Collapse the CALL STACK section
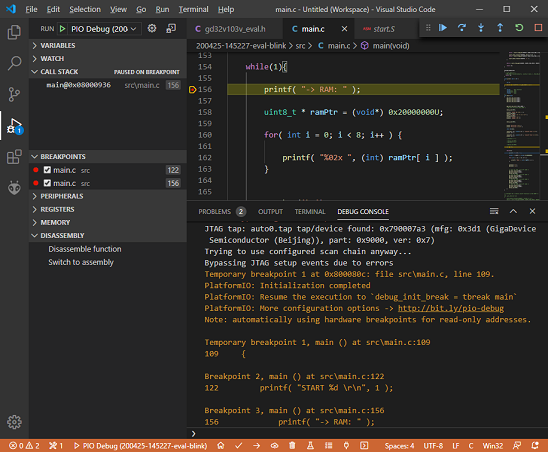 [x=108, y=72]
